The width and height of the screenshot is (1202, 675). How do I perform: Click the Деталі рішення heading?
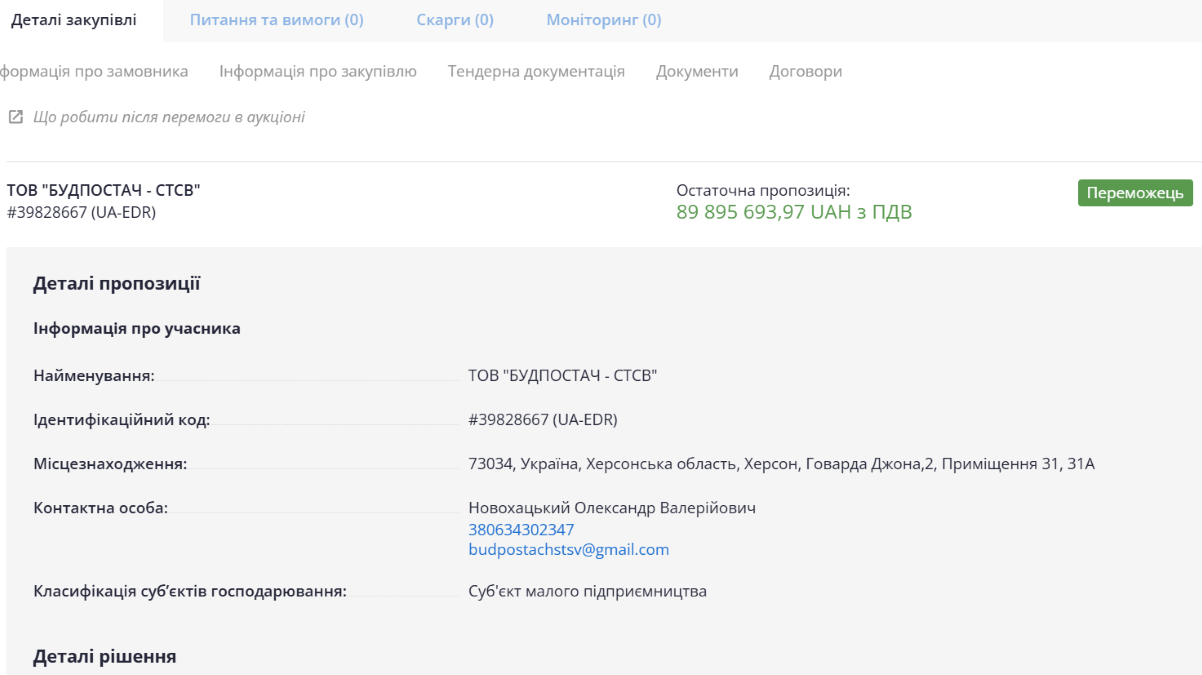[x=104, y=657]
